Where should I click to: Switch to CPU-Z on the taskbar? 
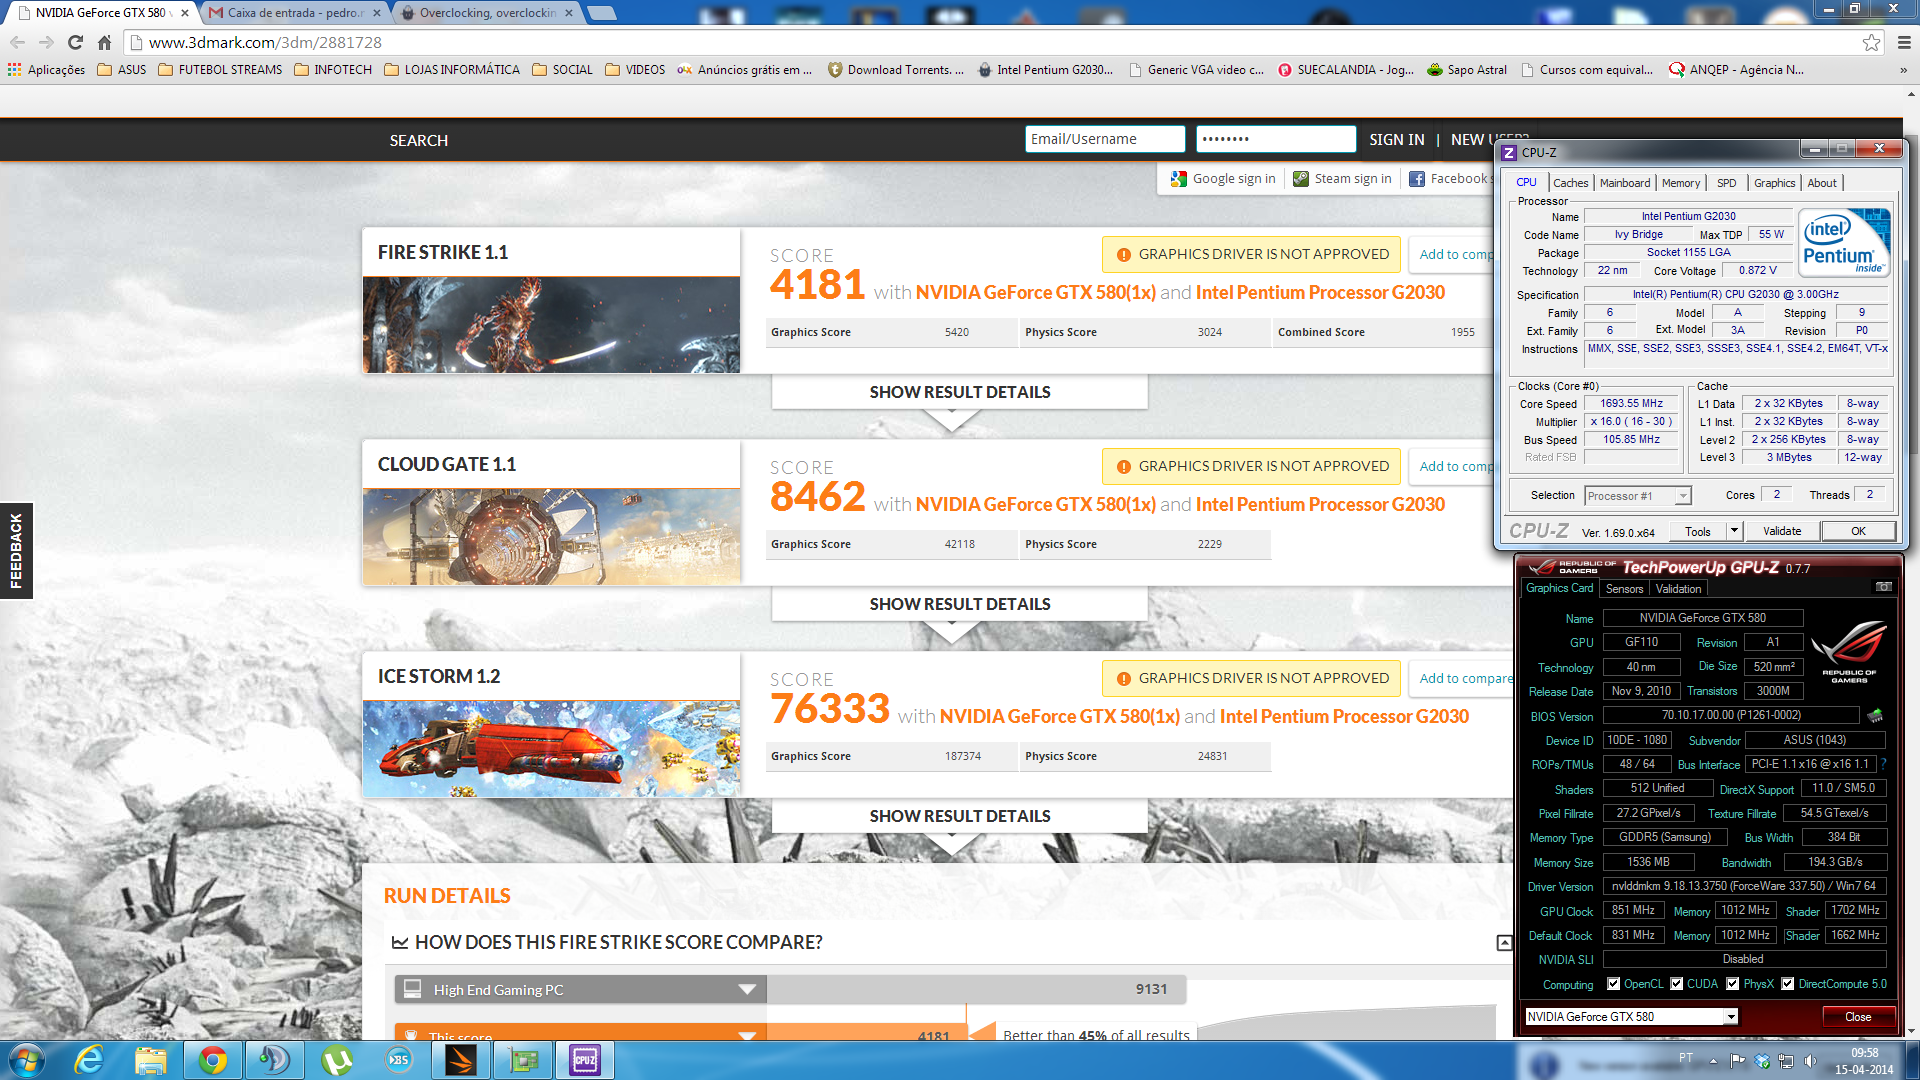point(585,1060)
